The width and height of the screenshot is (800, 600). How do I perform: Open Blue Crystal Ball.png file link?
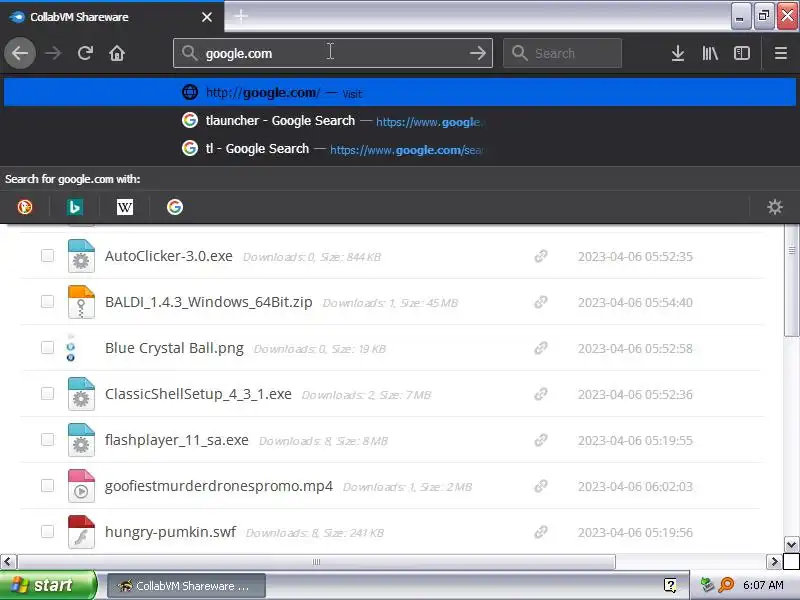pos(174,348)
